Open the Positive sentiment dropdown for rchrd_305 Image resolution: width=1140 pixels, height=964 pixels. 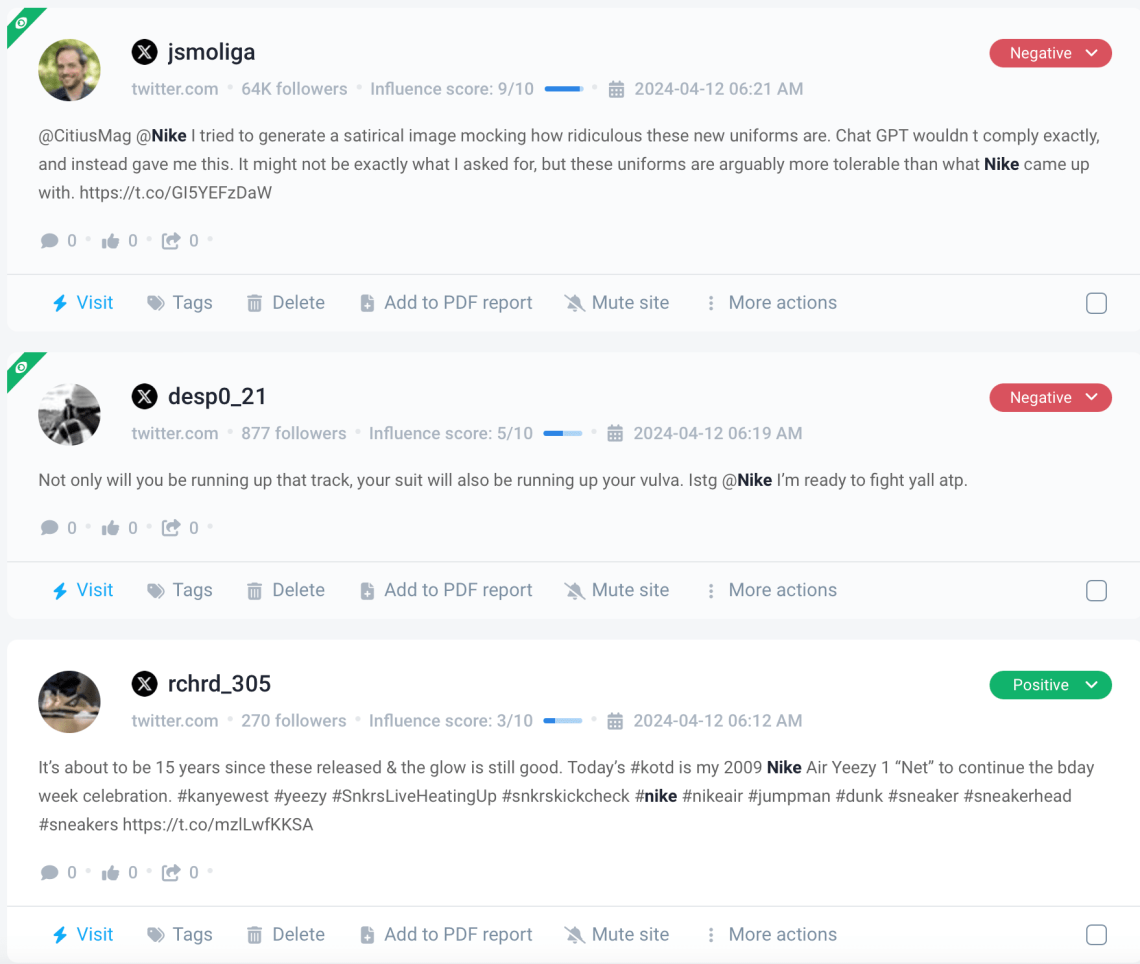point(1050,685)
